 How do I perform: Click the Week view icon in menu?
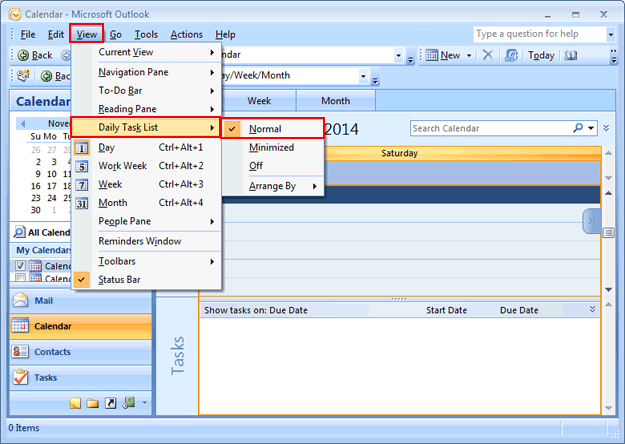coord(82,185)
